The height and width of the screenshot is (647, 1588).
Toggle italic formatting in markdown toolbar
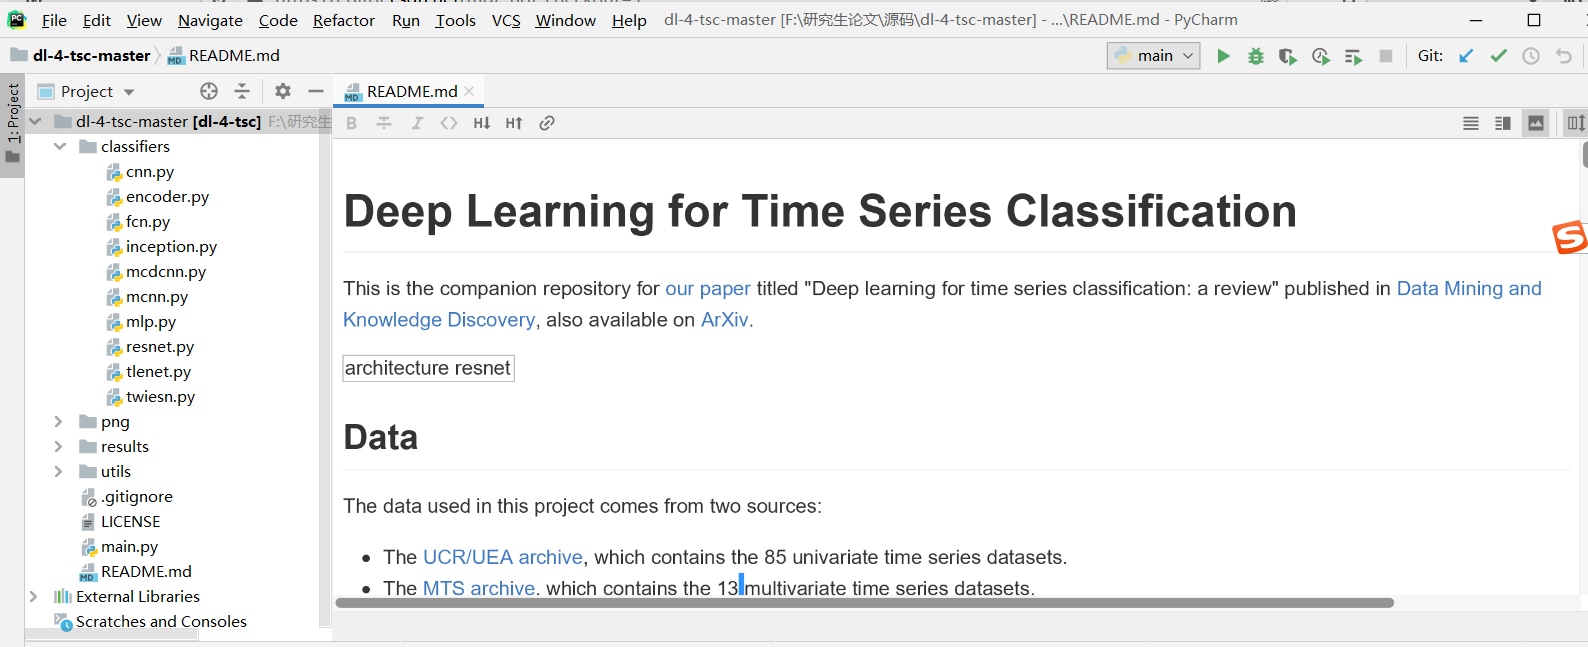[417, 122]
